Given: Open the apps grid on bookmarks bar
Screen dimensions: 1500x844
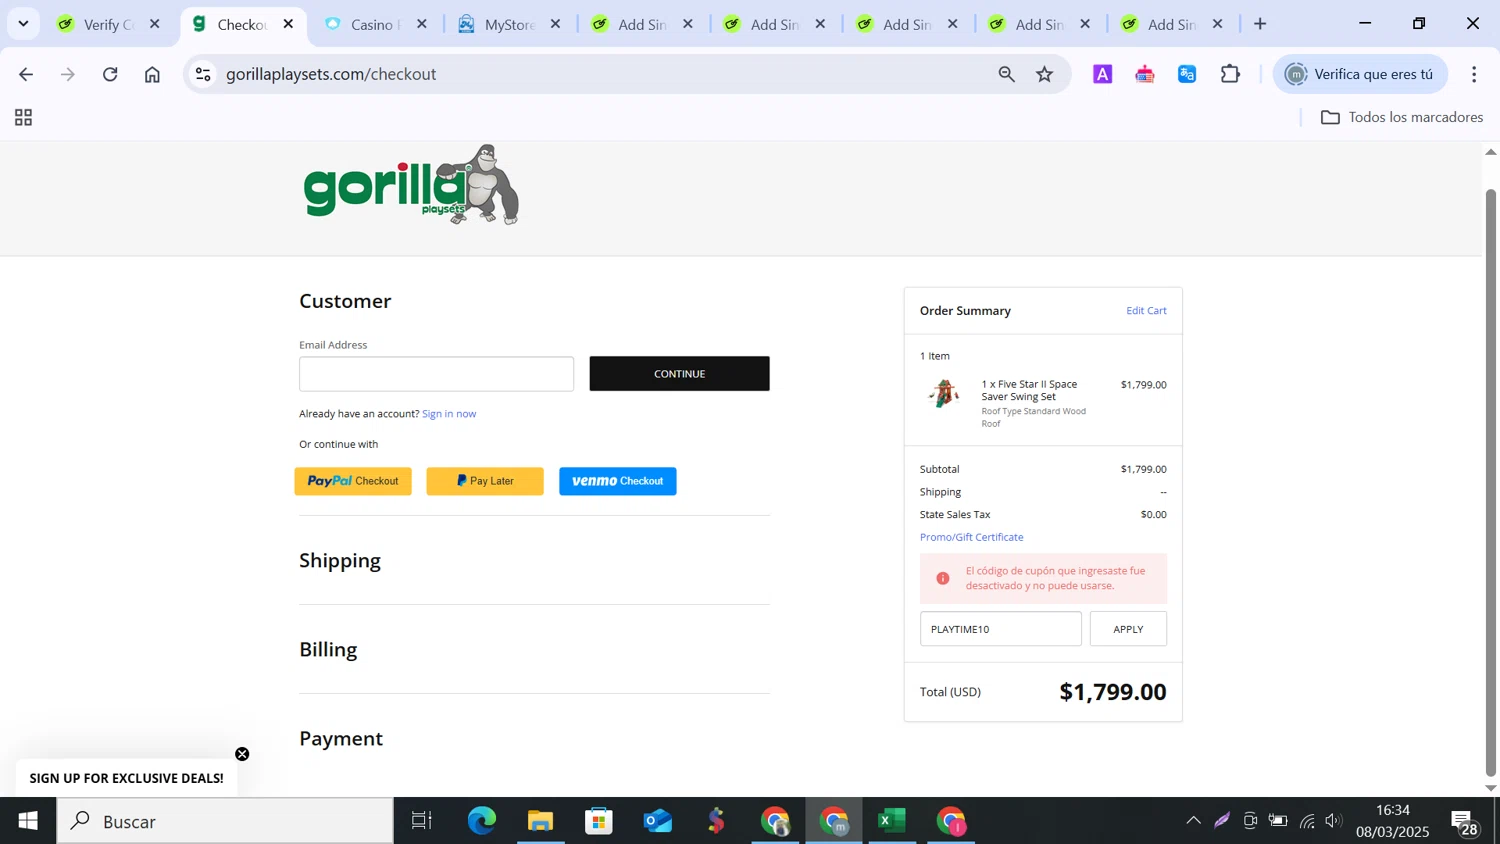Looking at the screenshot, I should [x=24, y=118].
